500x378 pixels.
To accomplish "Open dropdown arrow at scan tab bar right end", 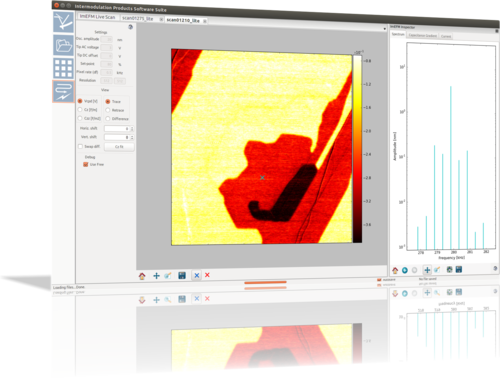I will (385, 29).
